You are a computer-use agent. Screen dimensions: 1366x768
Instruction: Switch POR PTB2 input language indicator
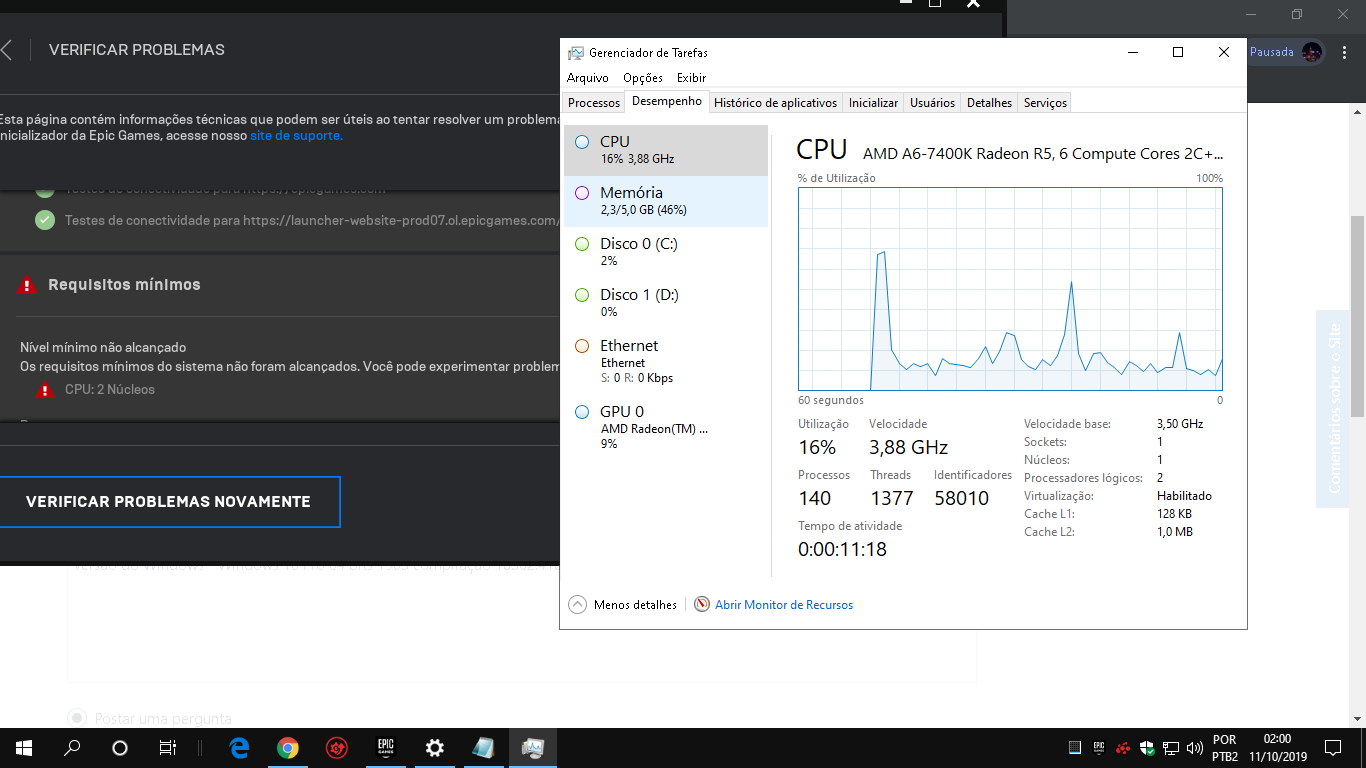pos(1225,748)
